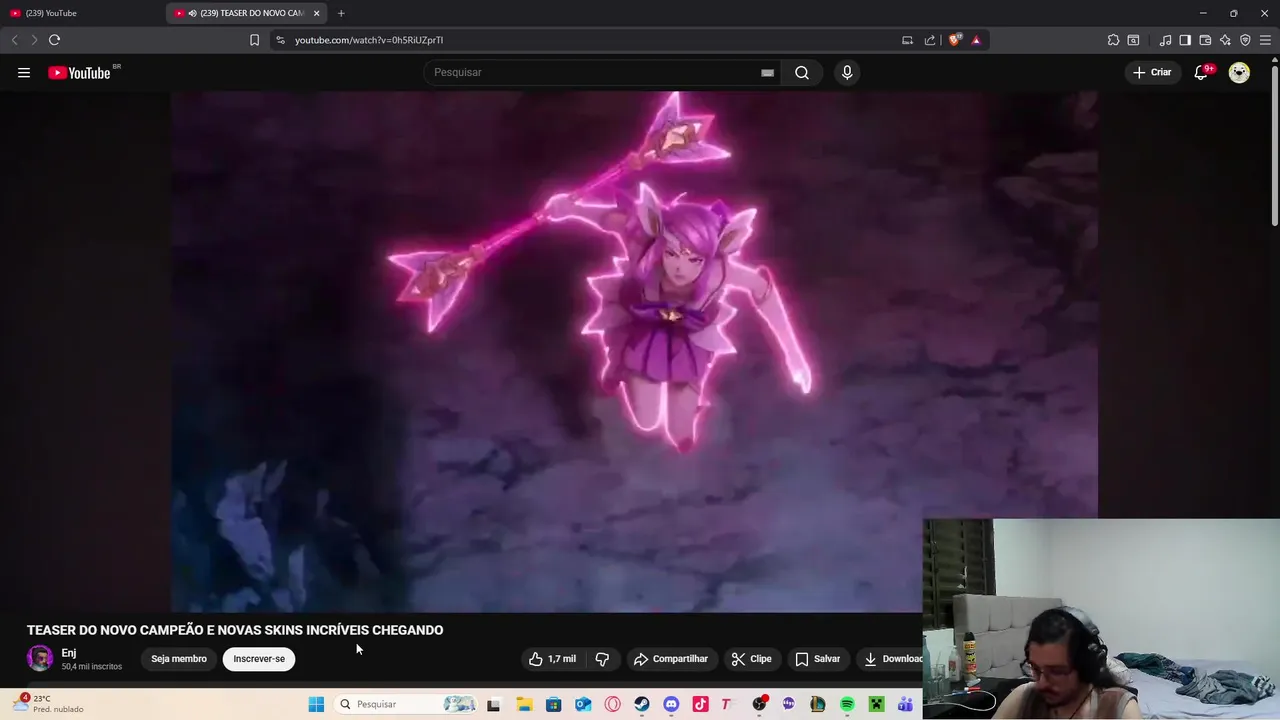Open the browser main menu
Viewport: 1280px width, 720px height.
(x=1265, y=40)
